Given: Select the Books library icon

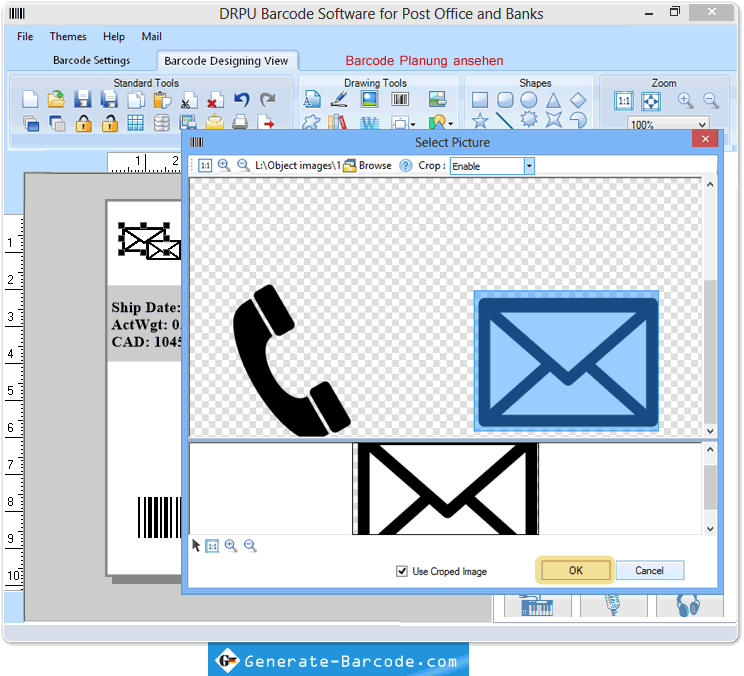Looking at the screenshot, I should pyautogui.click(x=337, y=122).
